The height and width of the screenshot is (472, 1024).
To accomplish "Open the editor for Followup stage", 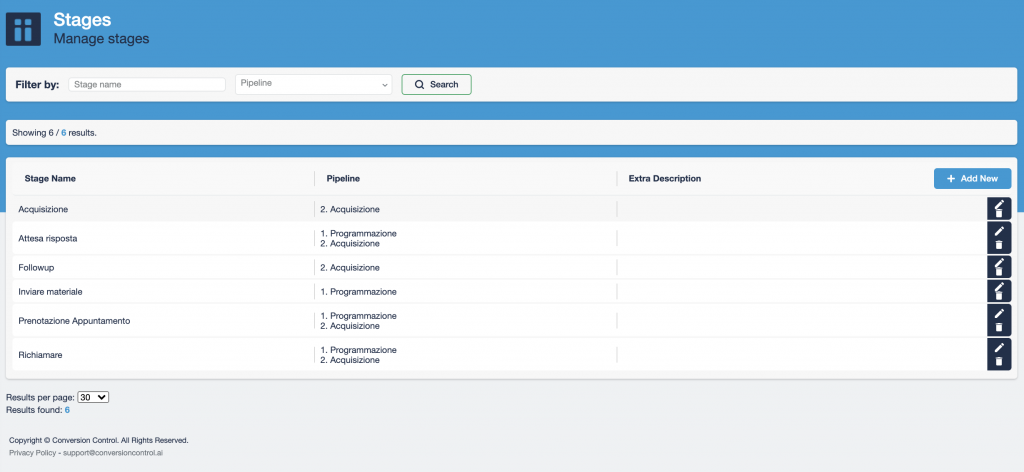I will coord(998,263).
